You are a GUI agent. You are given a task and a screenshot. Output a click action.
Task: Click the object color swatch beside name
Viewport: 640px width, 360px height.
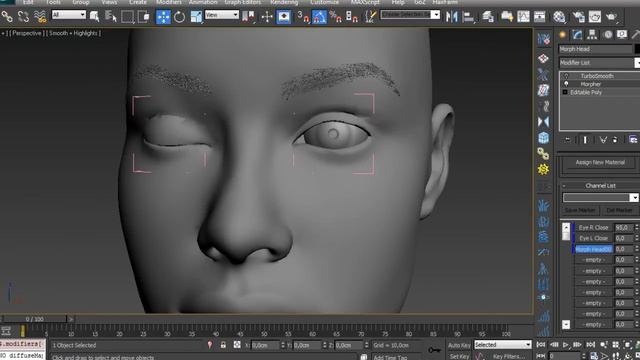click(637, 49)
